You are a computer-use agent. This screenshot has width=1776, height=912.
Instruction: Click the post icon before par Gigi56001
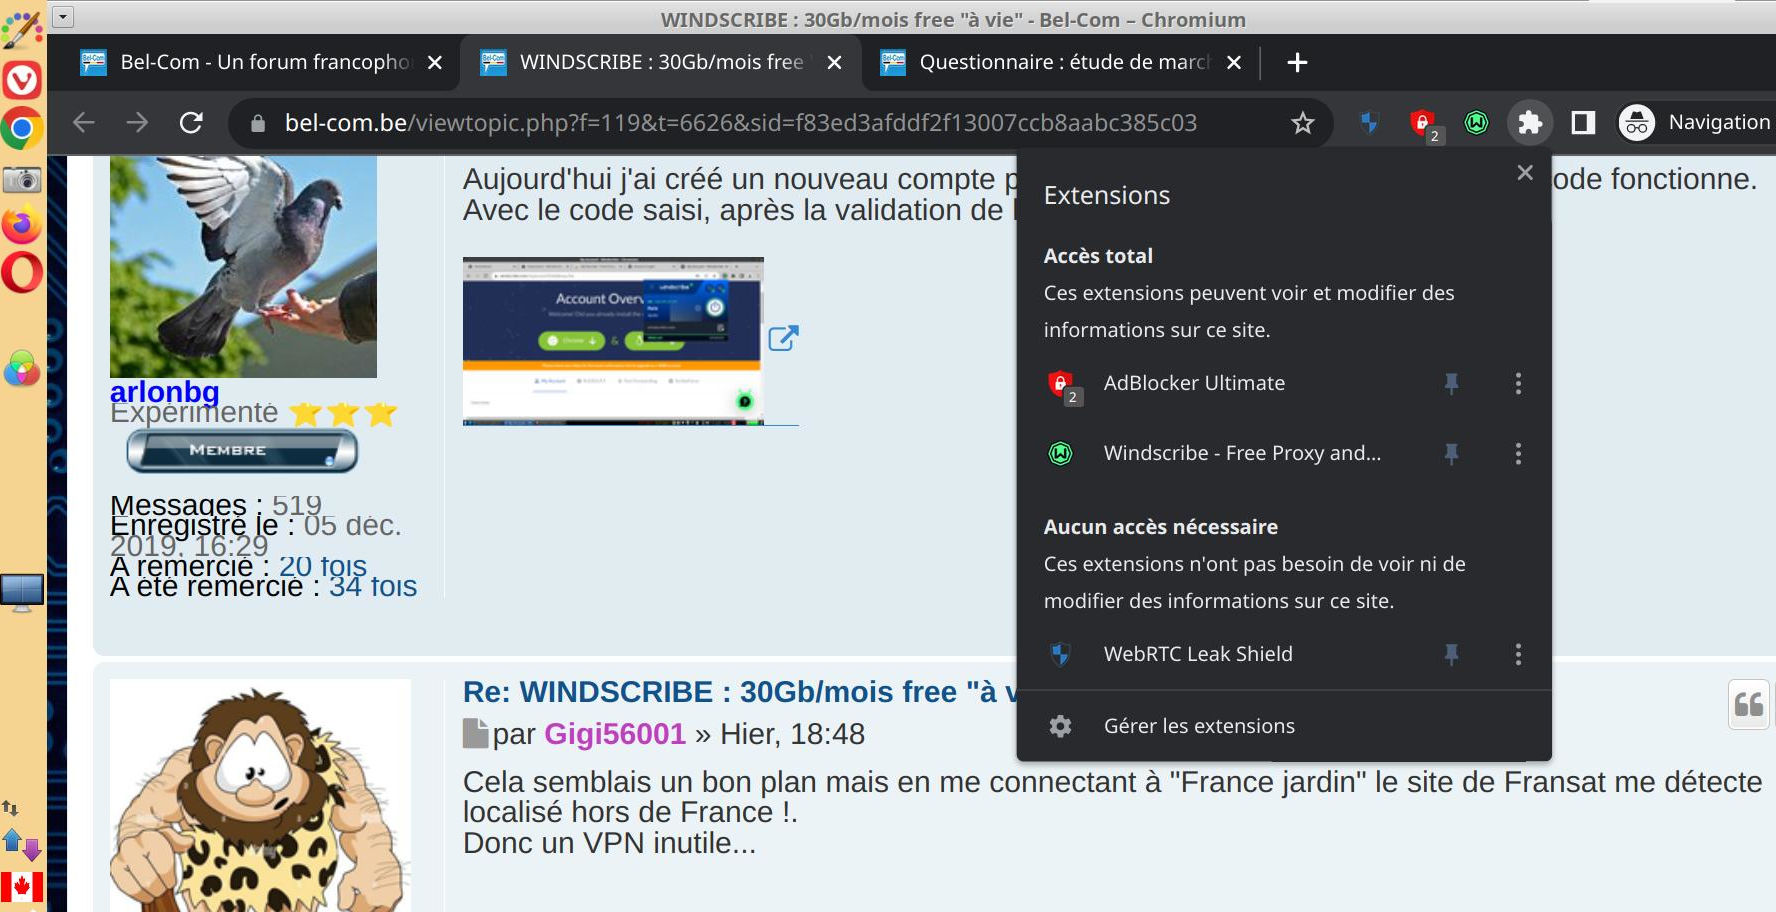pos(475,734)
